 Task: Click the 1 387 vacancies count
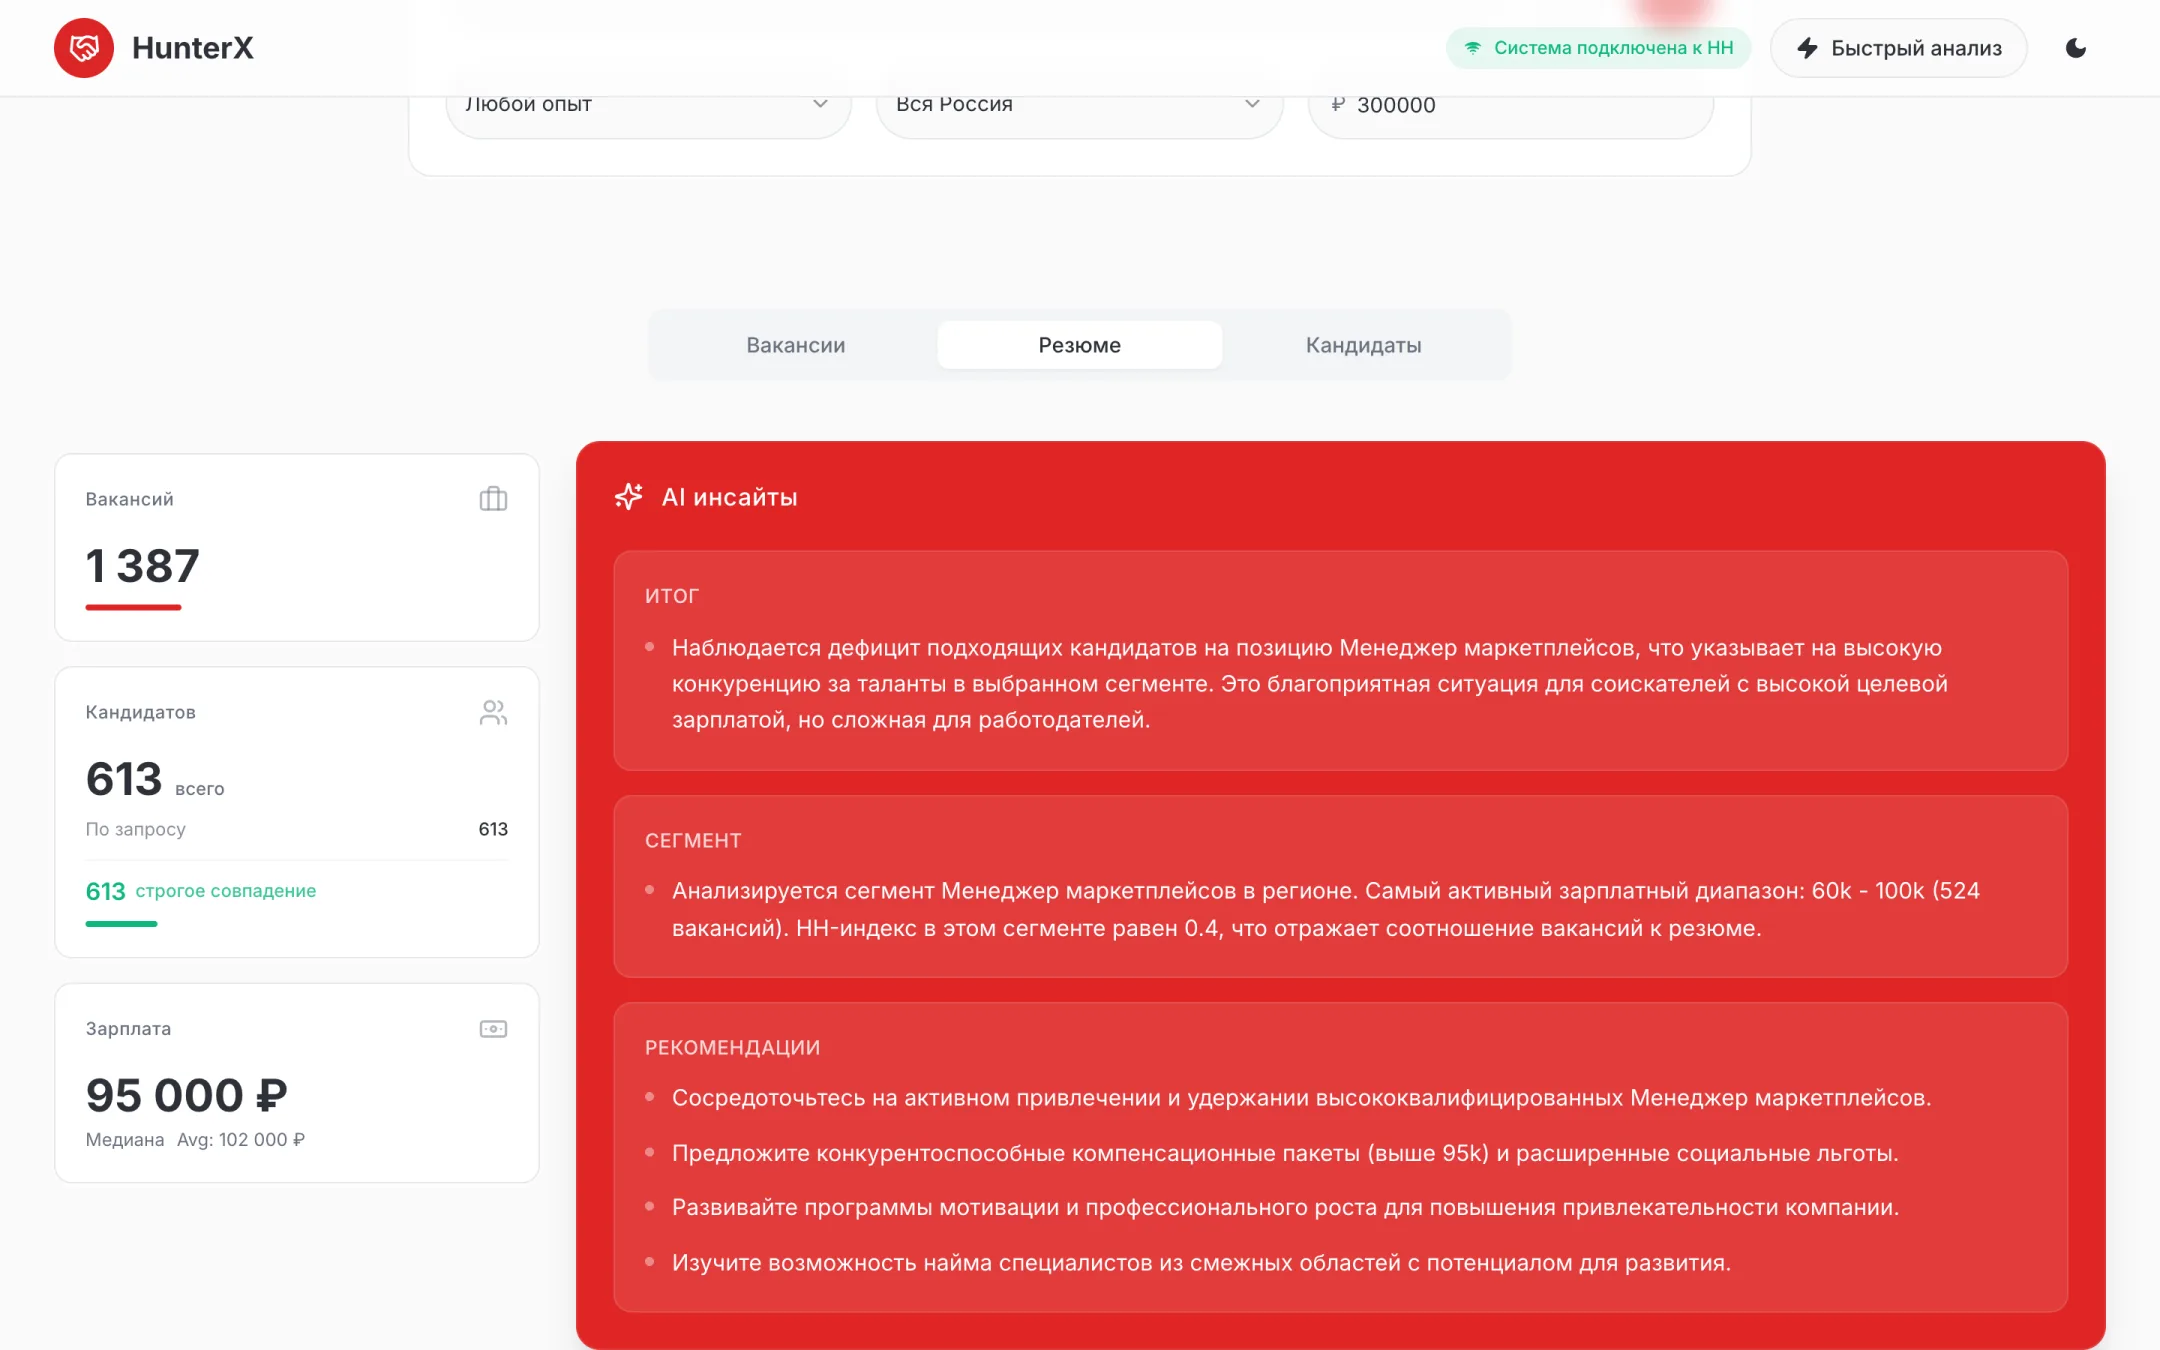142,566
